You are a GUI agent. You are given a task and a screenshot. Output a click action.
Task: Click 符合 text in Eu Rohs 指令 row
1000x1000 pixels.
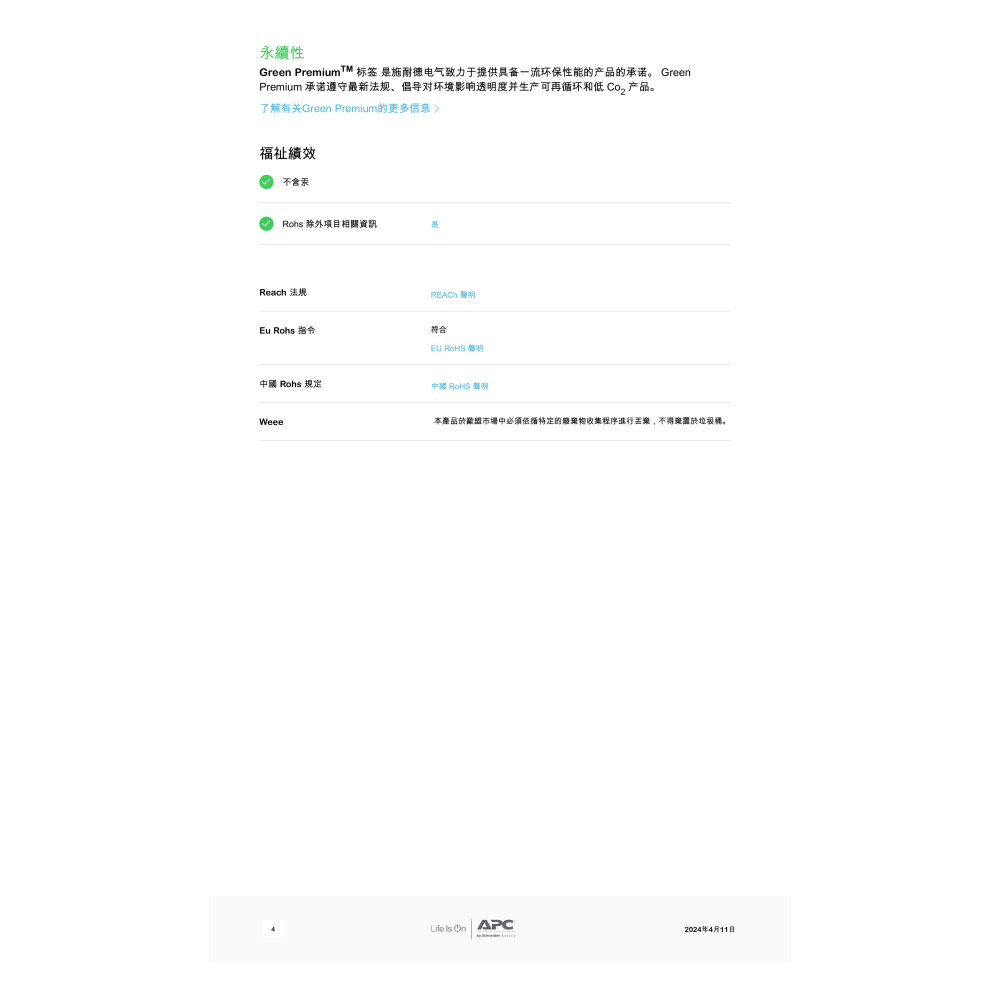coord(438,329)
